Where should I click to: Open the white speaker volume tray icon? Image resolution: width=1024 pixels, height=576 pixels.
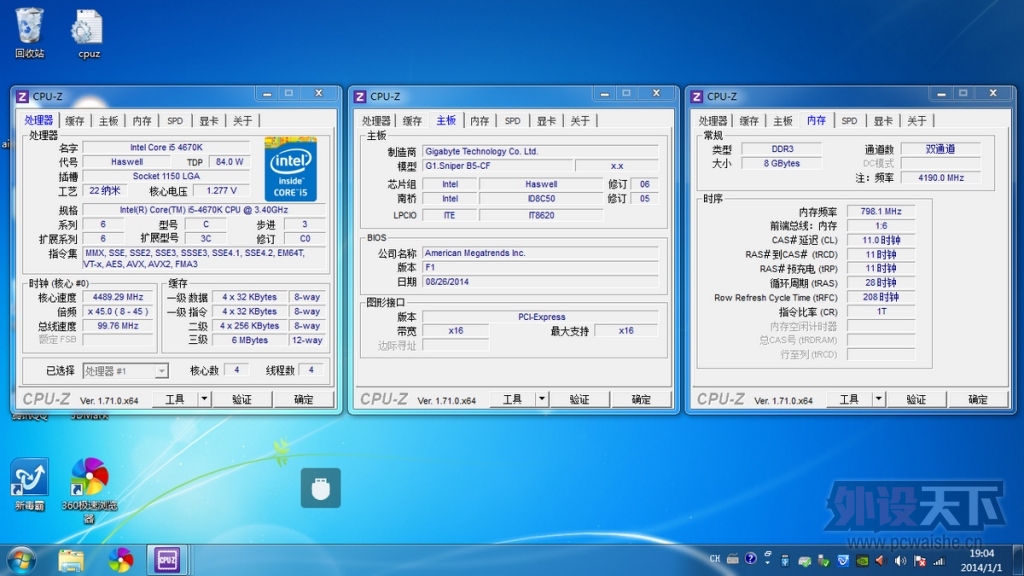tap(900, 560)
